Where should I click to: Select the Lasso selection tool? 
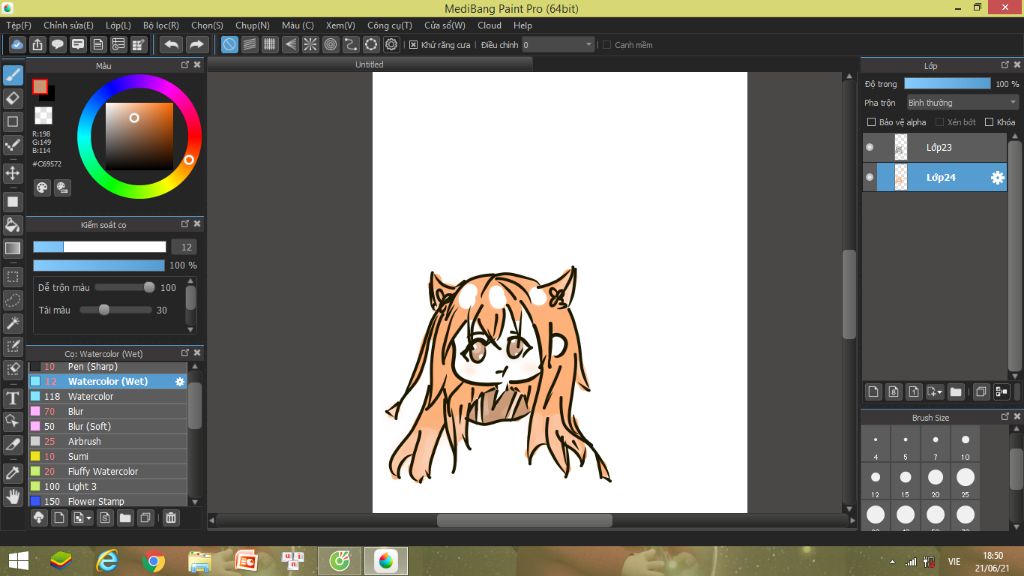click(12, 300)
